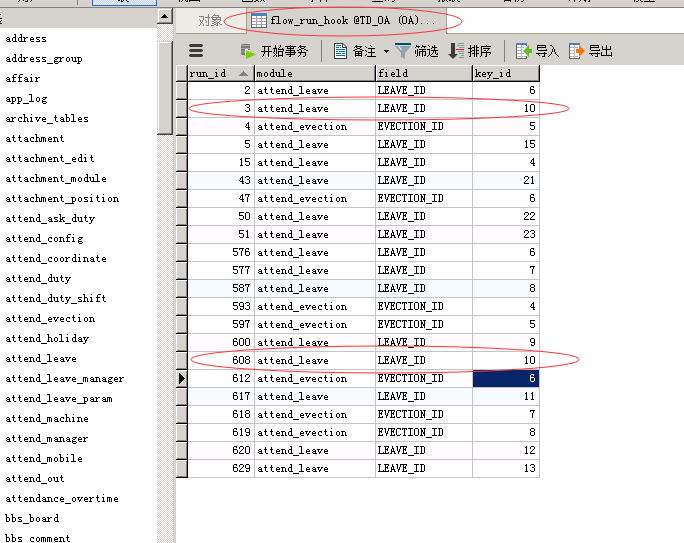The image size is (684, 543).
Task: Select the attend_leave table in the sidebar
Action: click(x=41, y=359)
